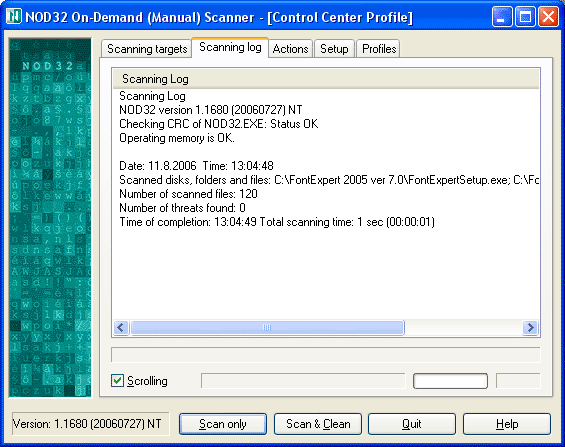The width and height of the screenshot is (565, 447).
Task: Open the Scanning targets tab
Action: coord(146,49)
